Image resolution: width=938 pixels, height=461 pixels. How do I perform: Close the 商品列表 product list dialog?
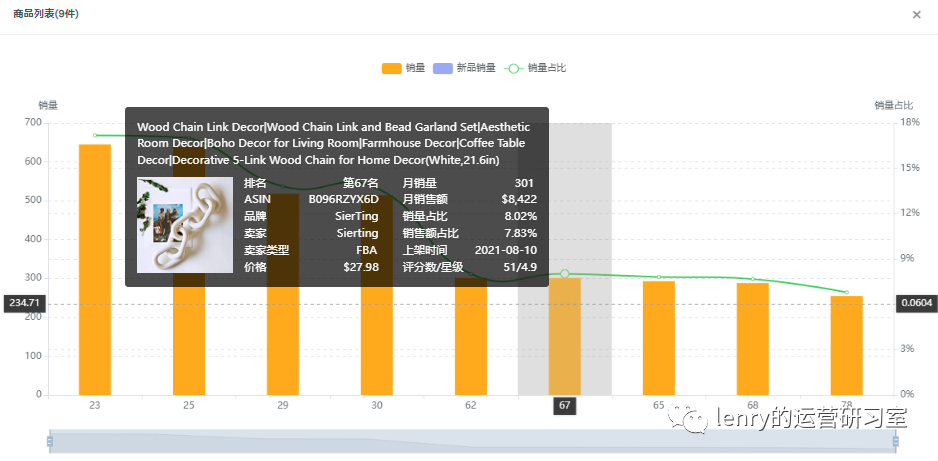click(x=916, y=15)
